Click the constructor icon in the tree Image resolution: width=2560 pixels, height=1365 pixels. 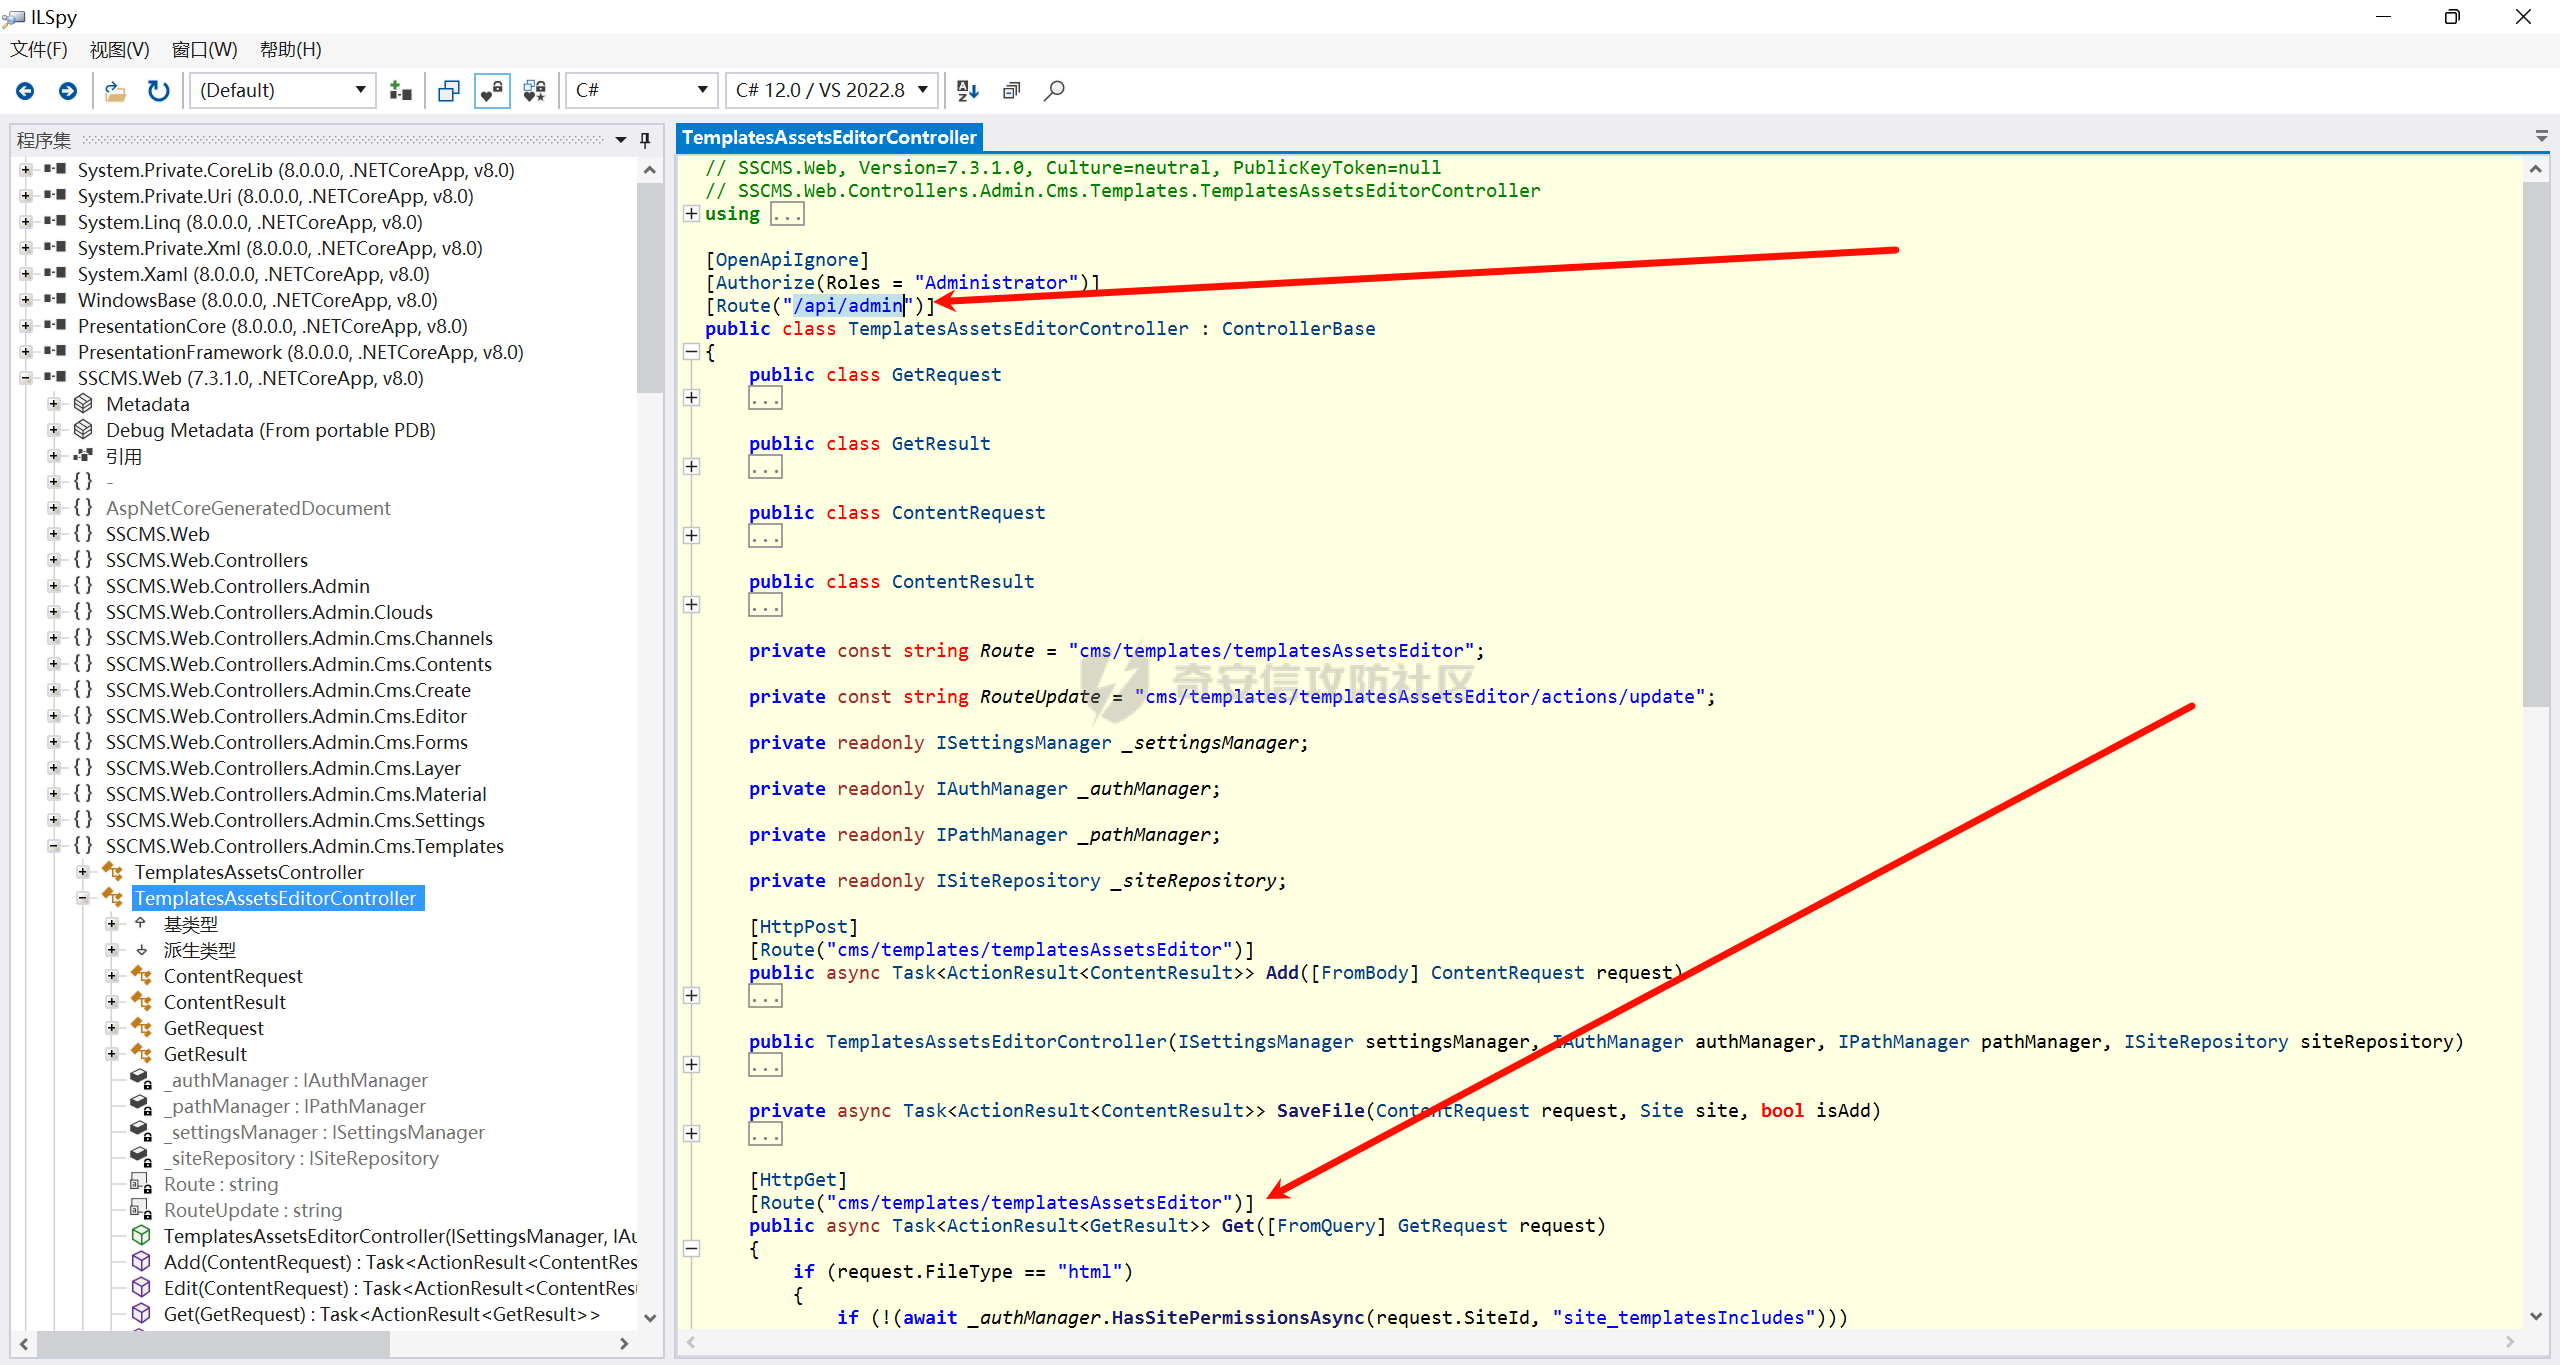(x=141, y=1236)
